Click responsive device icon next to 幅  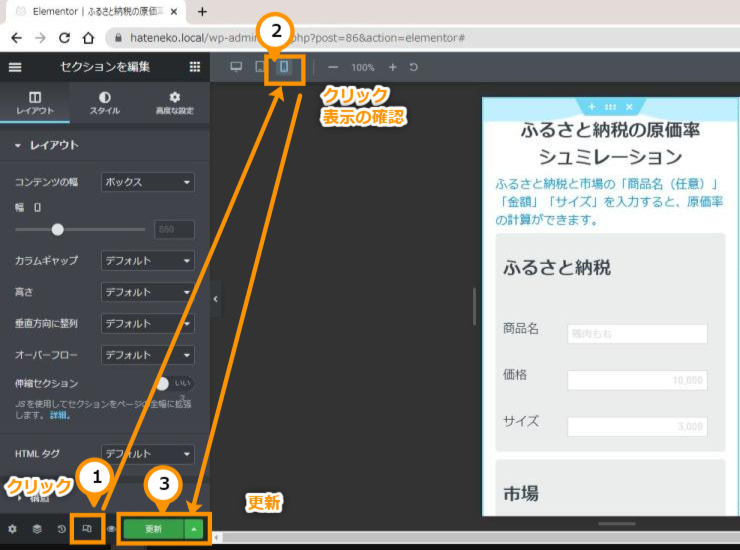37,207
